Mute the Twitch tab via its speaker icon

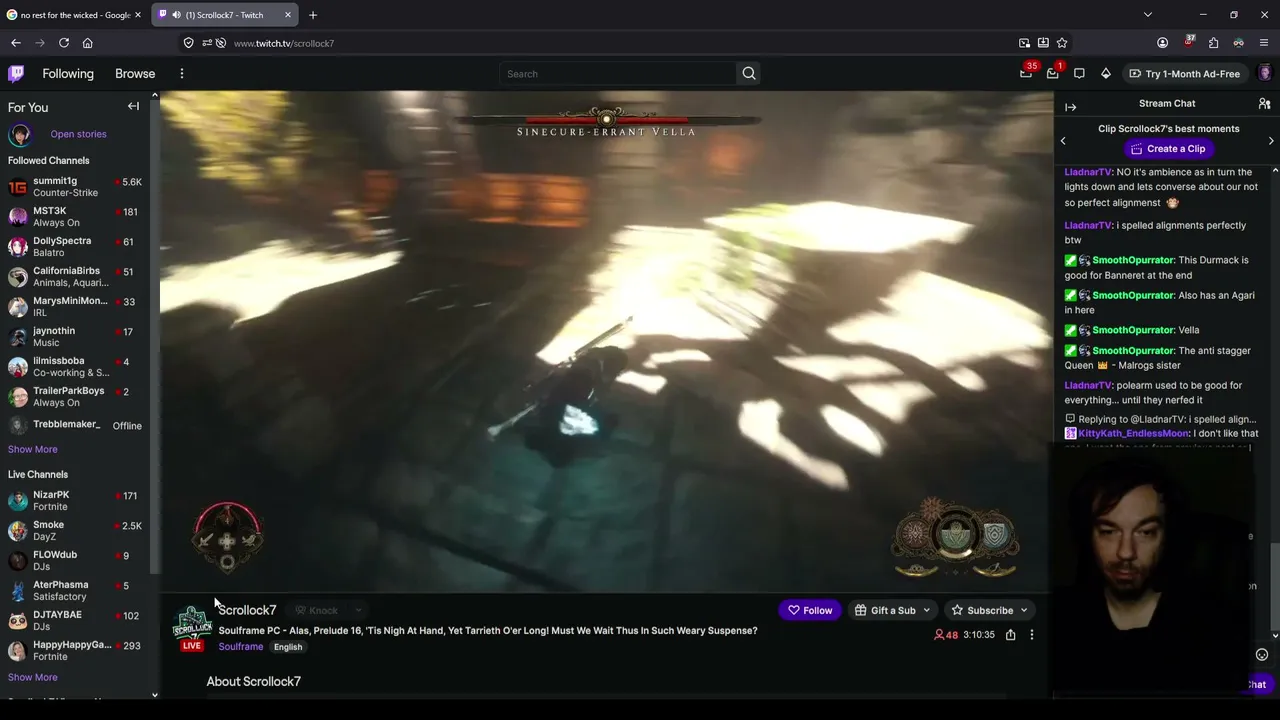(176, 15)
